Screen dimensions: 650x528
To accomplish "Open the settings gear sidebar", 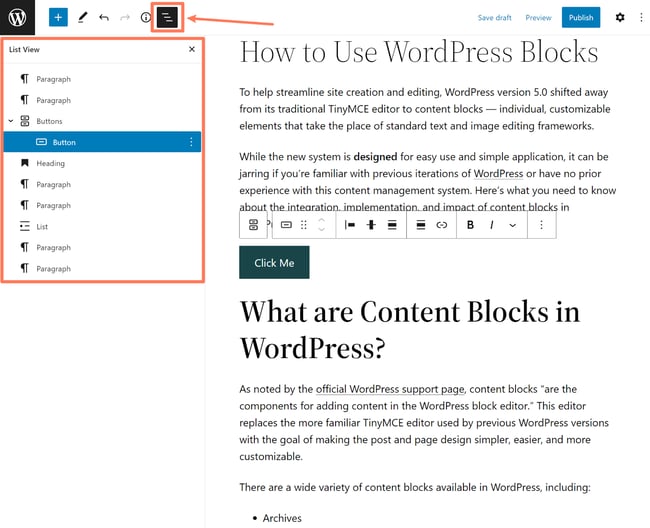I will [620, 17].
